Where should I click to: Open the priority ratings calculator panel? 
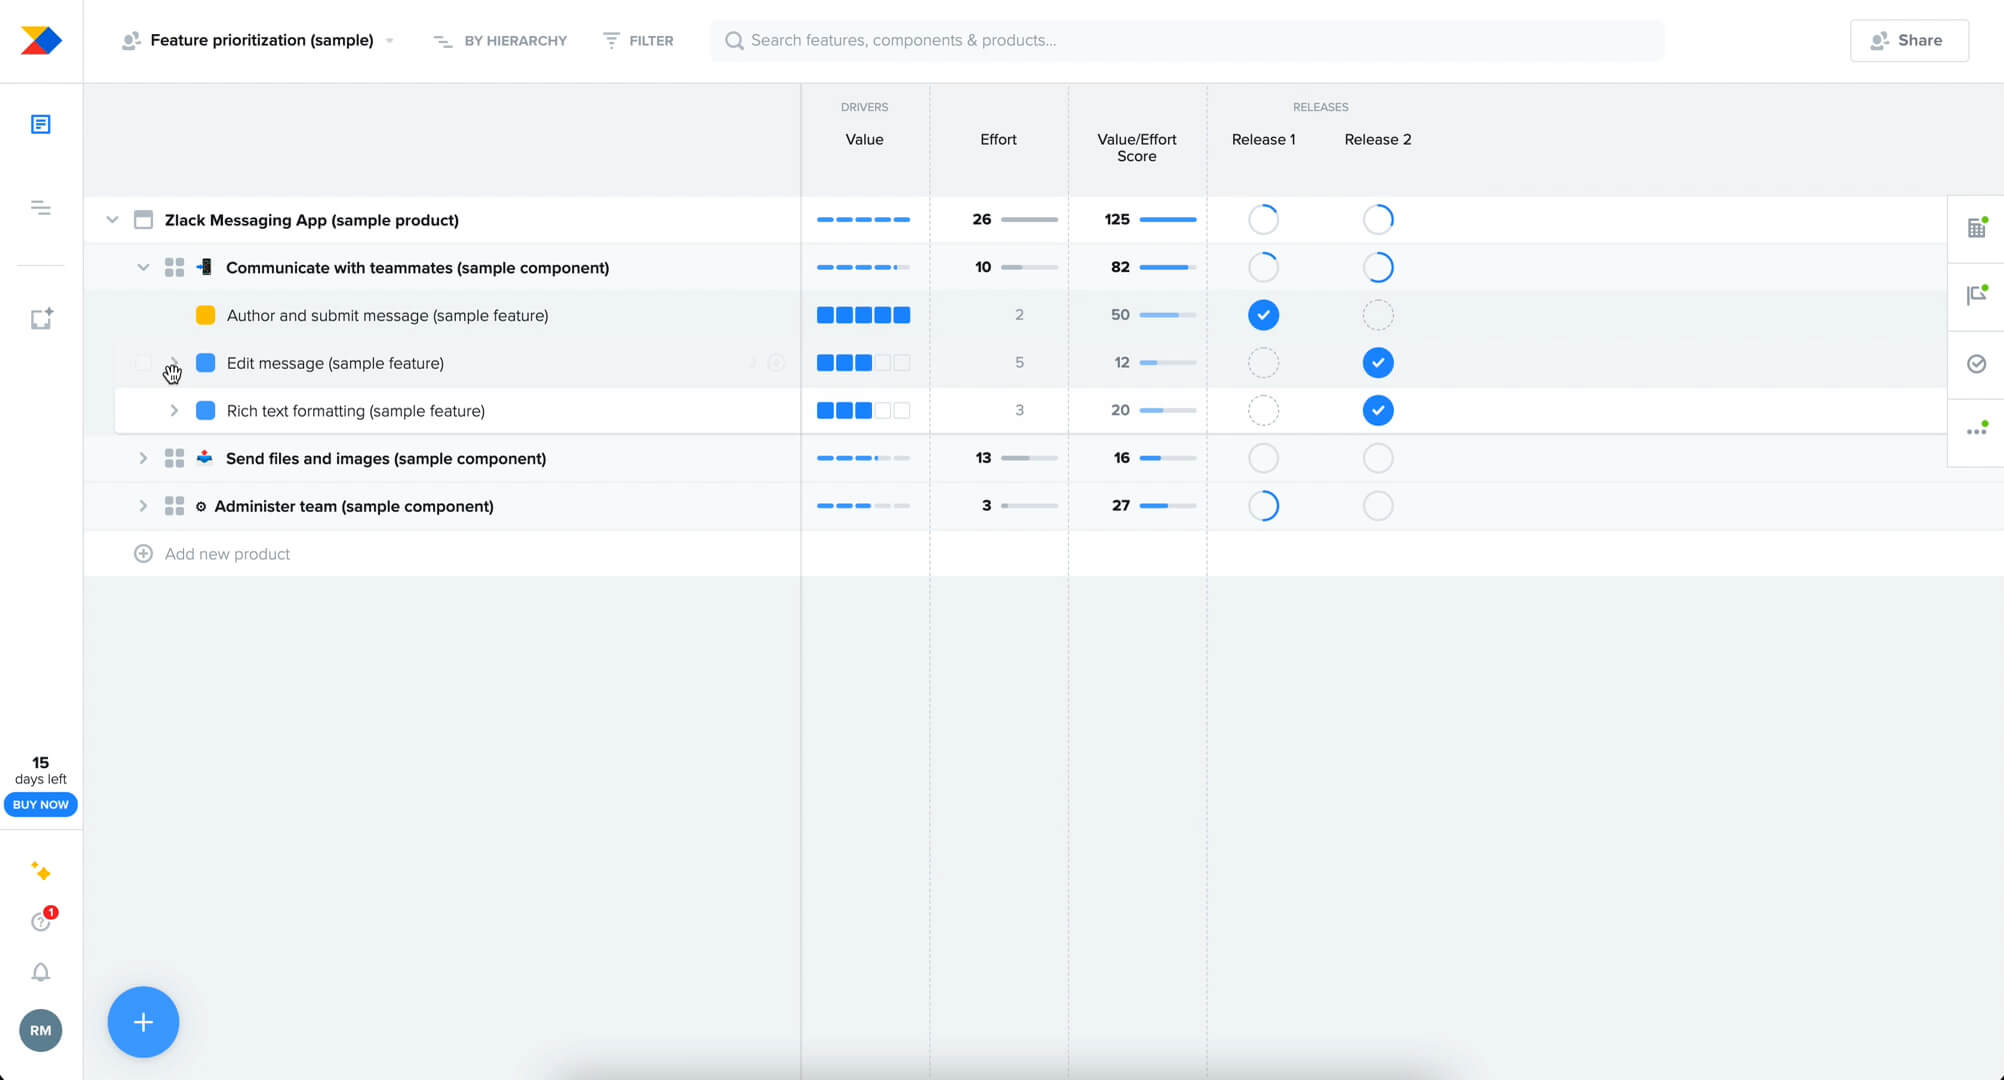click(1976, 228)
